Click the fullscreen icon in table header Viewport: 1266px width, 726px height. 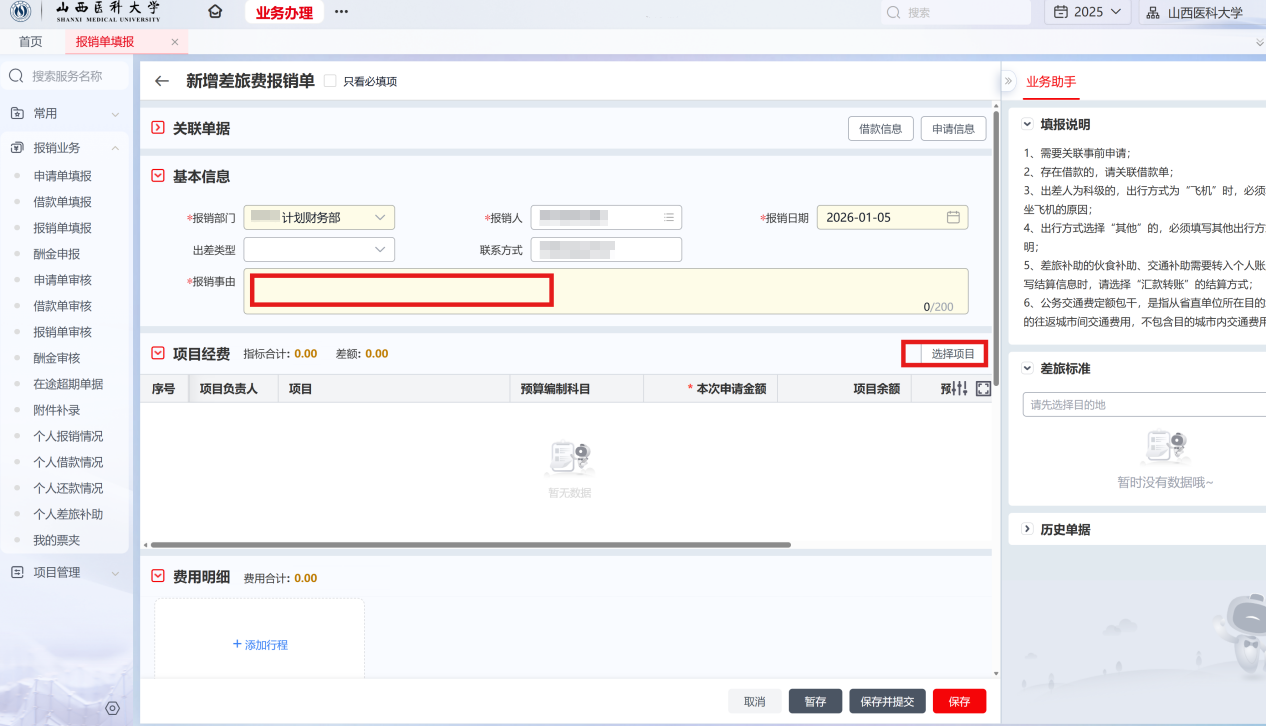pyautogui.click(x=983, y=389)
